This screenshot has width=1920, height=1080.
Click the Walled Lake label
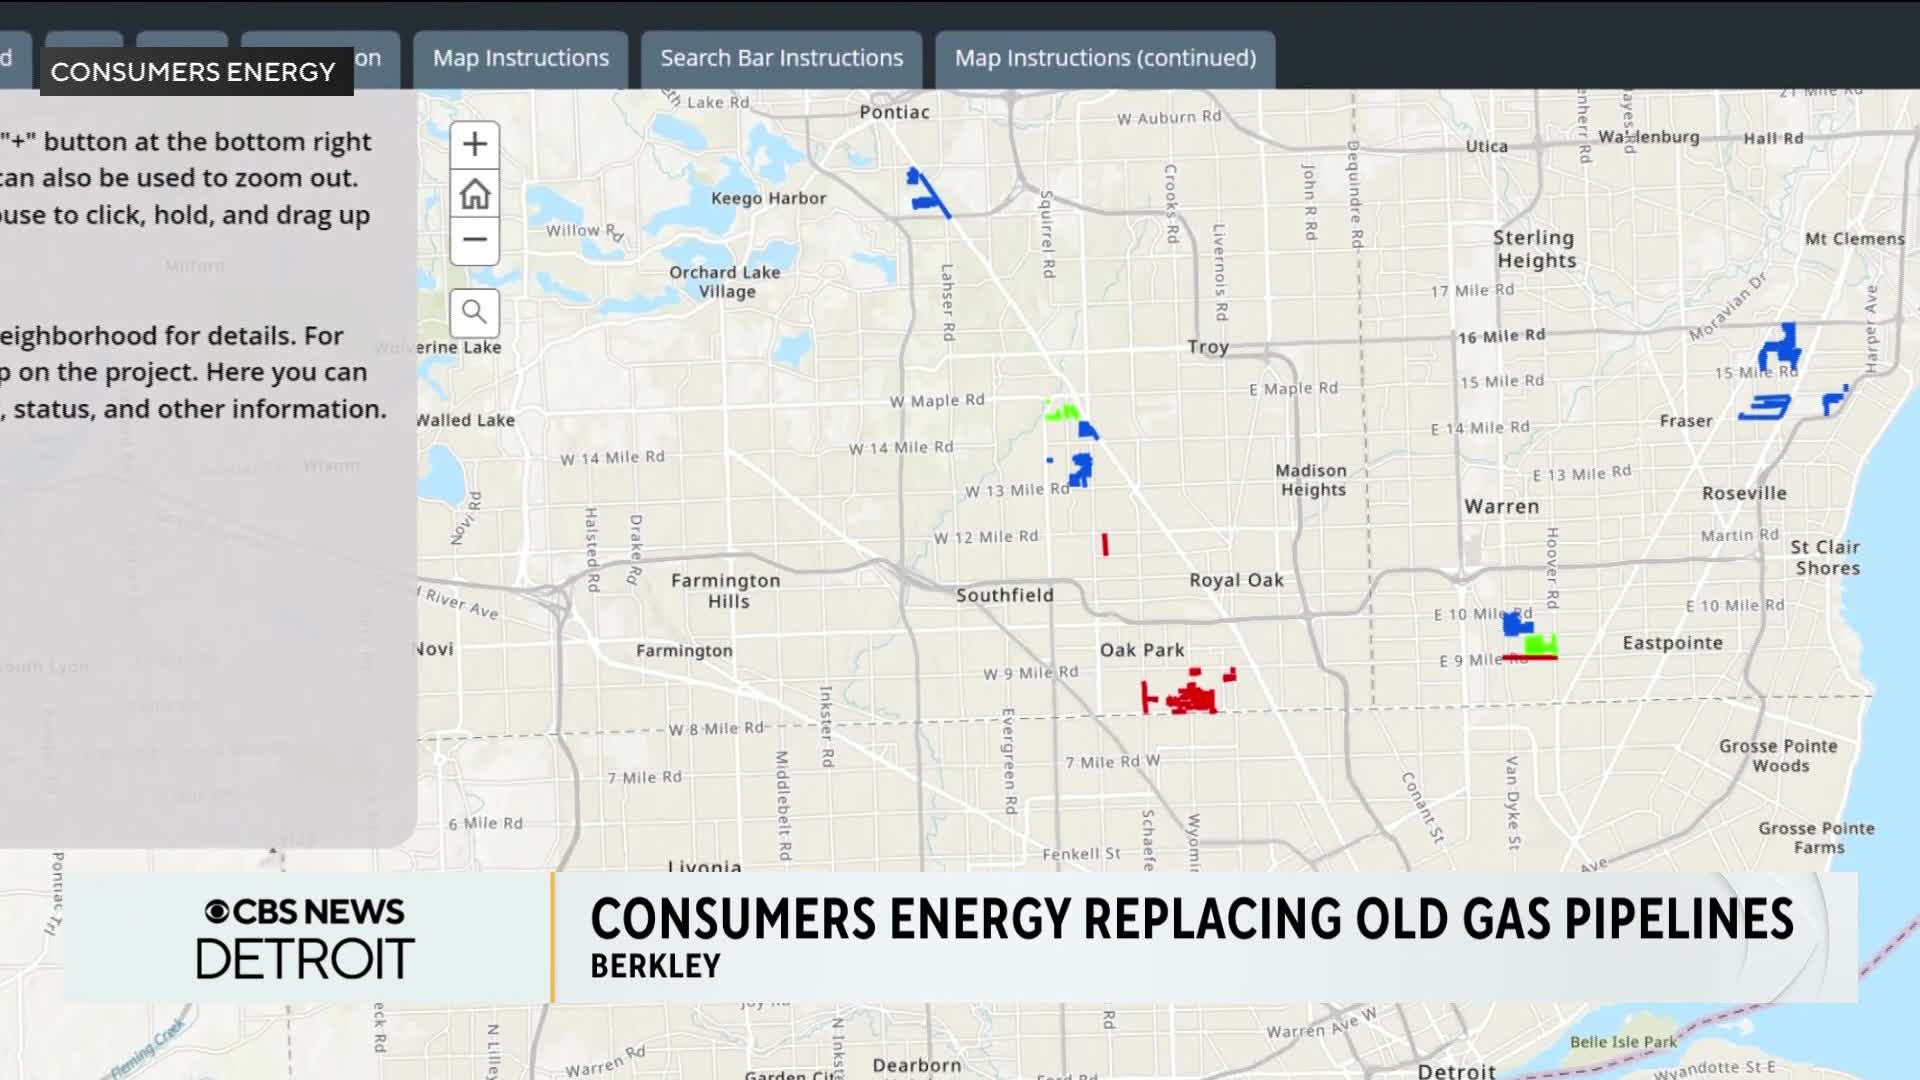point(466,420)
